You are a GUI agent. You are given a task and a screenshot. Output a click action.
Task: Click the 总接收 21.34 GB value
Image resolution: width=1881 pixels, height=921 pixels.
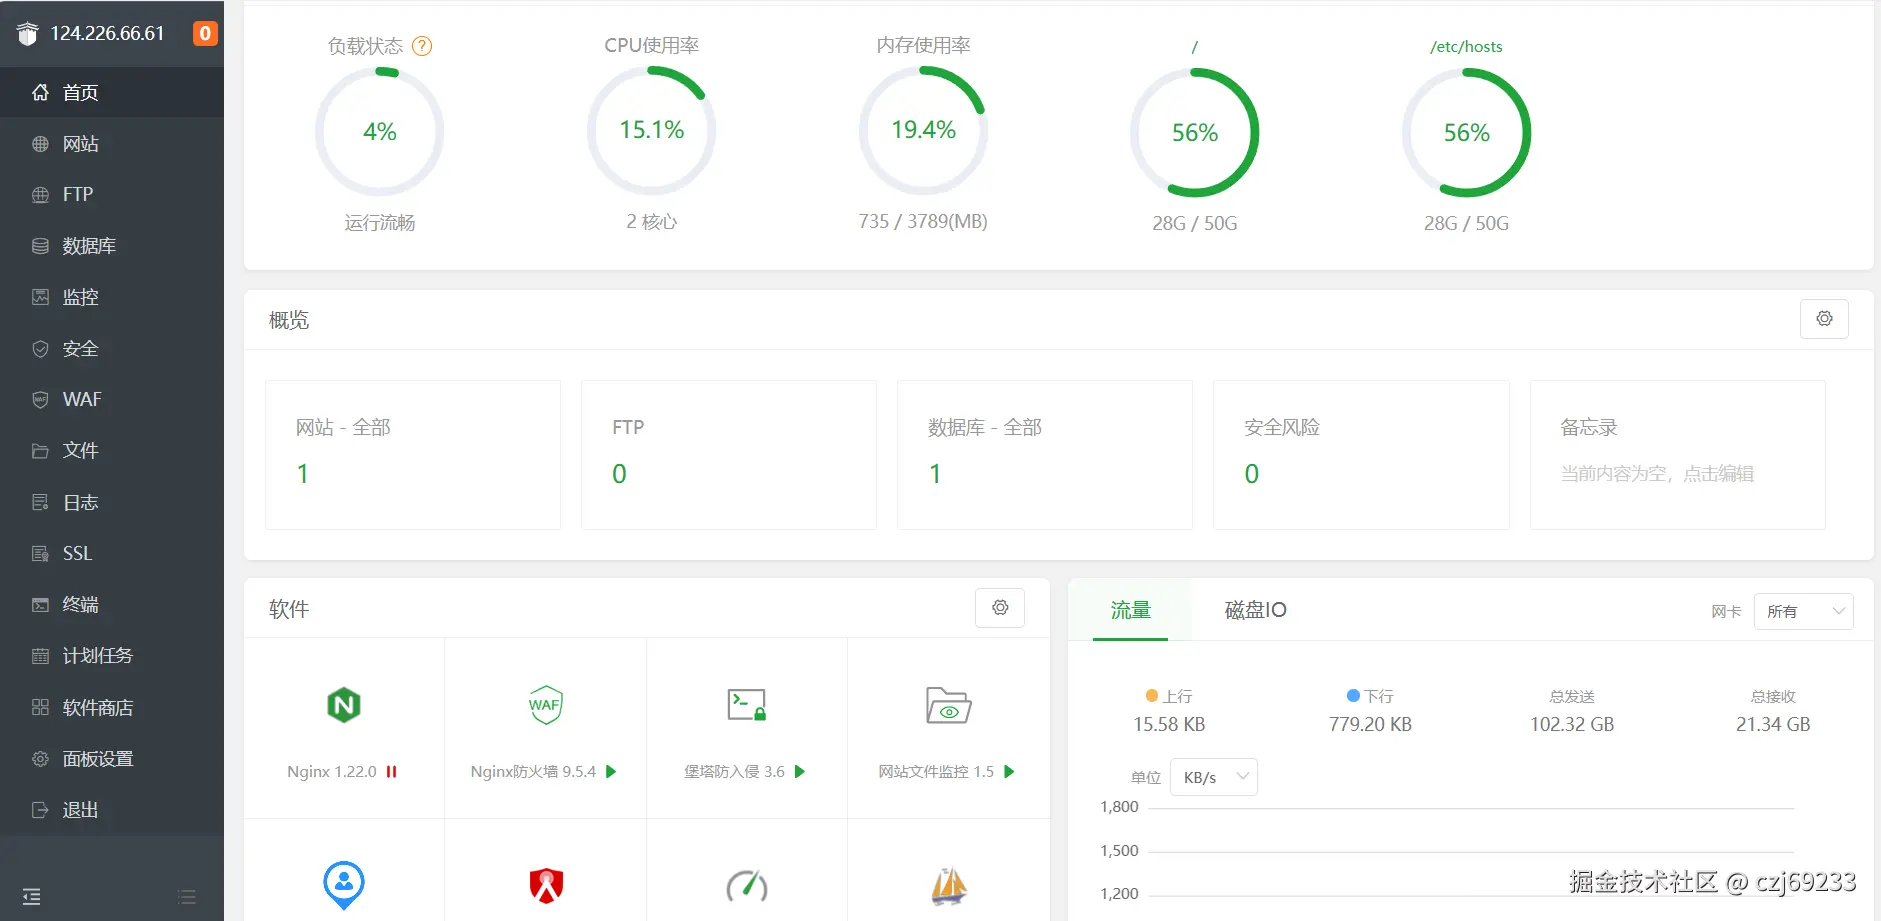[x=1773, y=724]
